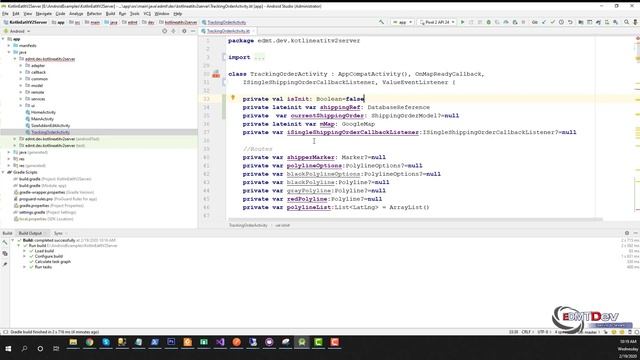
Task: Open MainActivity in project tree
Action: click(x=42, y=119)
